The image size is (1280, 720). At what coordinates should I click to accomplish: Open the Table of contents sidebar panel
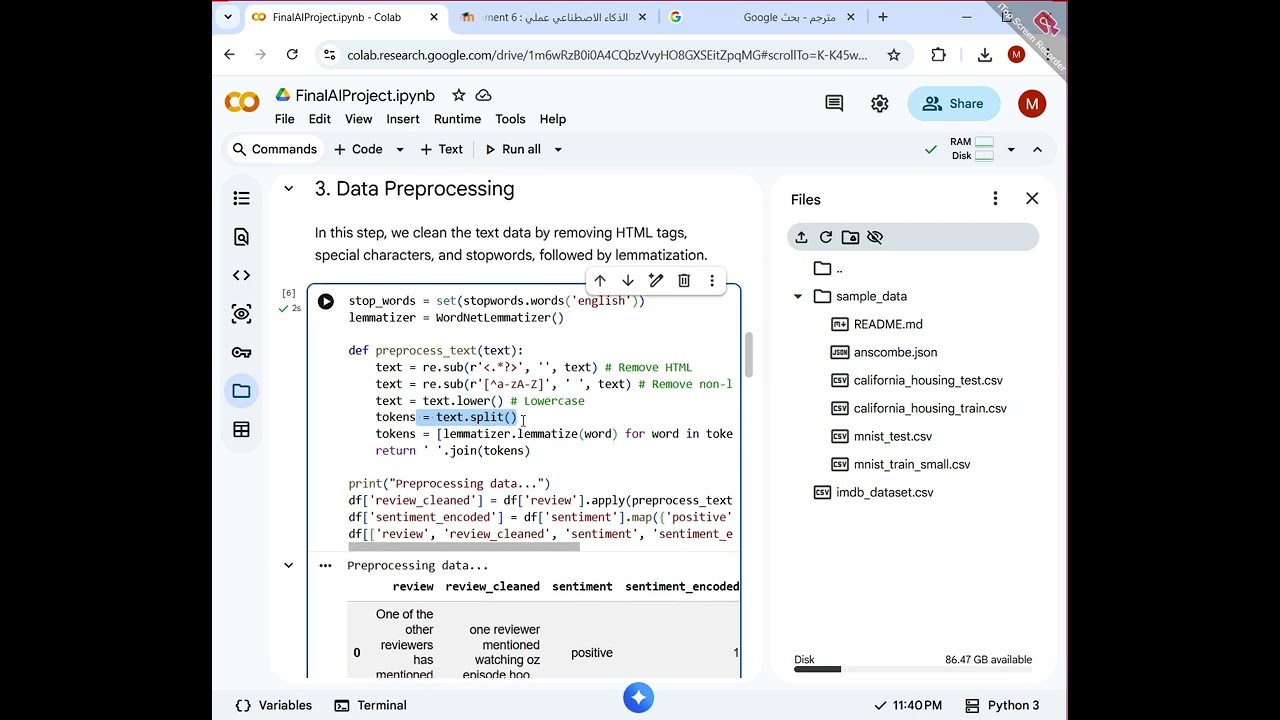tap(241, 199)
